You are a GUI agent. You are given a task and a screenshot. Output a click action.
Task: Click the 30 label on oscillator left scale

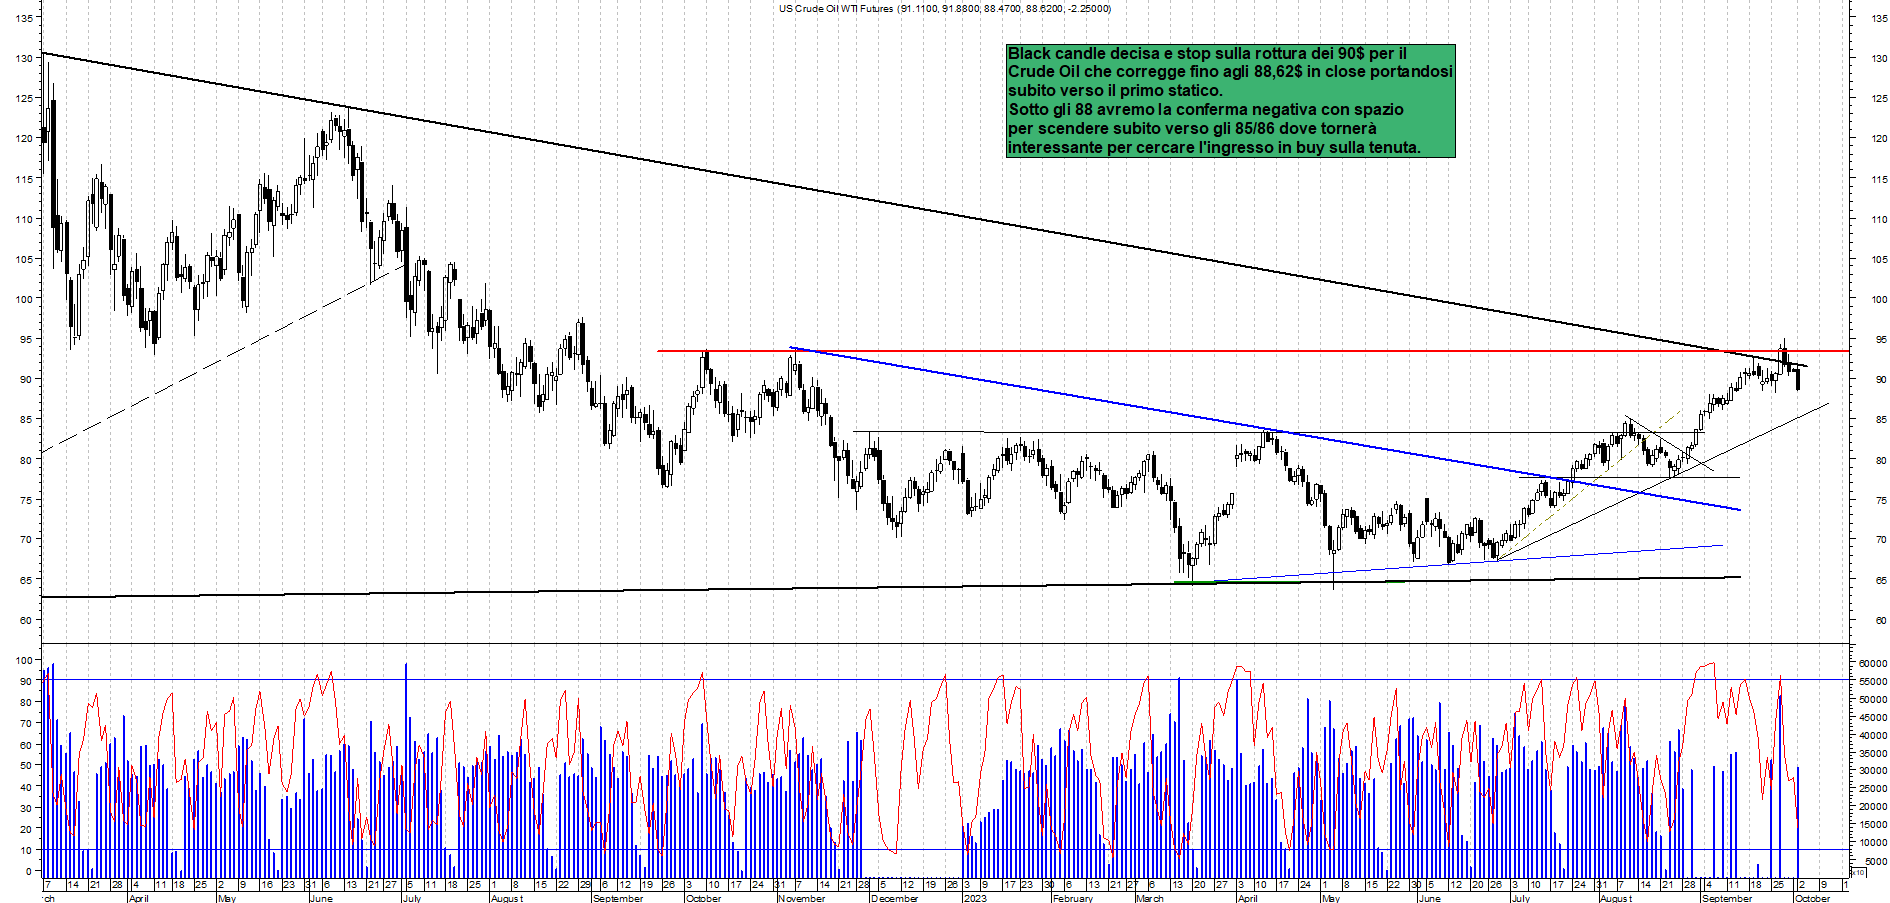[x=27, y=808]
